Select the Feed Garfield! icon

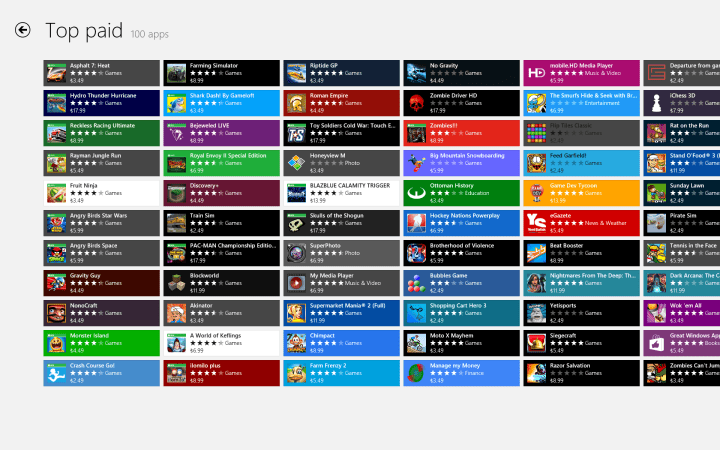(x=536, y=163)
